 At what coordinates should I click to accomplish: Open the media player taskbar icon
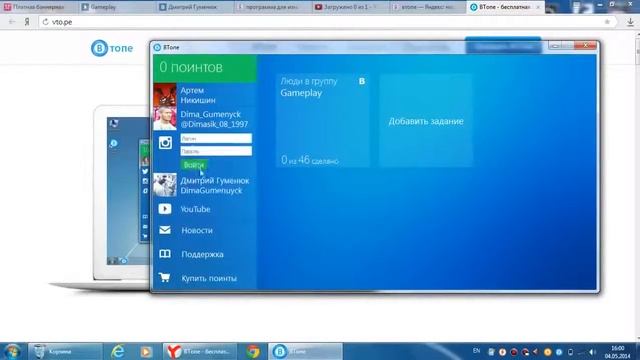(146, 351)
